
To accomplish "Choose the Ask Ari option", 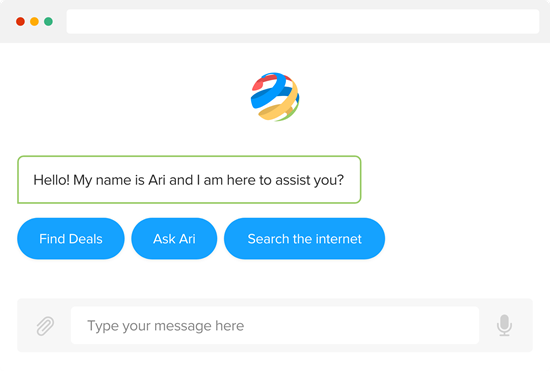I will click(x=174, y=238).
